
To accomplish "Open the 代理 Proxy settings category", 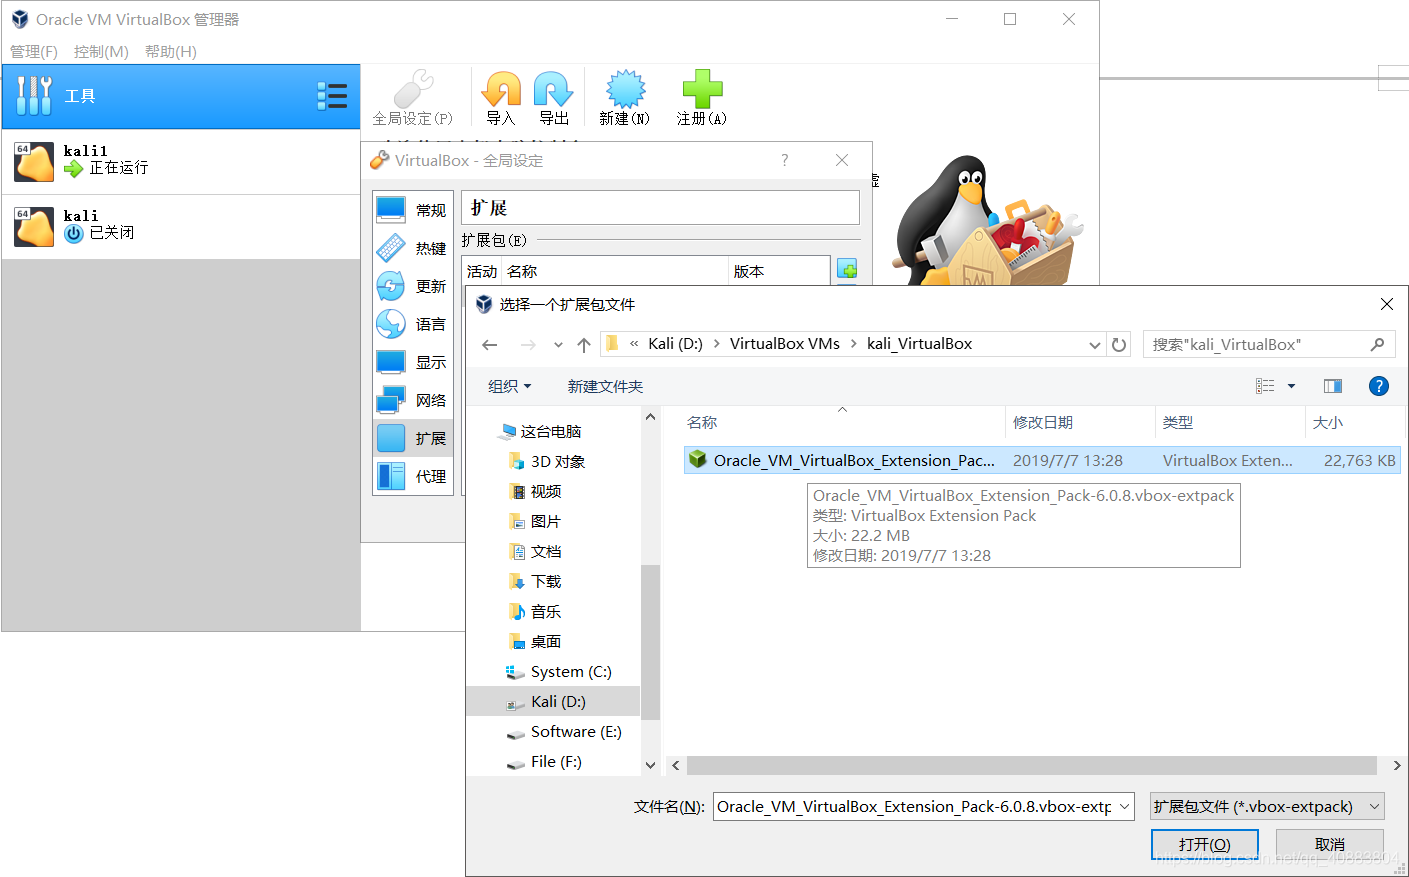I will [413, 476].
